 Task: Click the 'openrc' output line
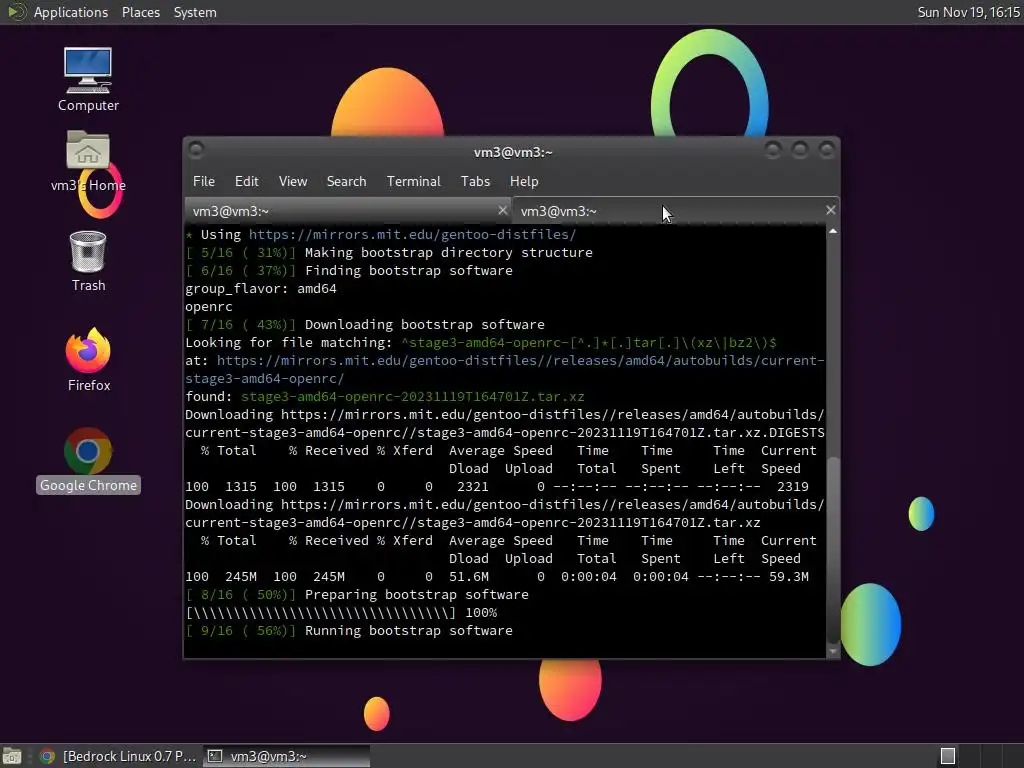point(209,307)
